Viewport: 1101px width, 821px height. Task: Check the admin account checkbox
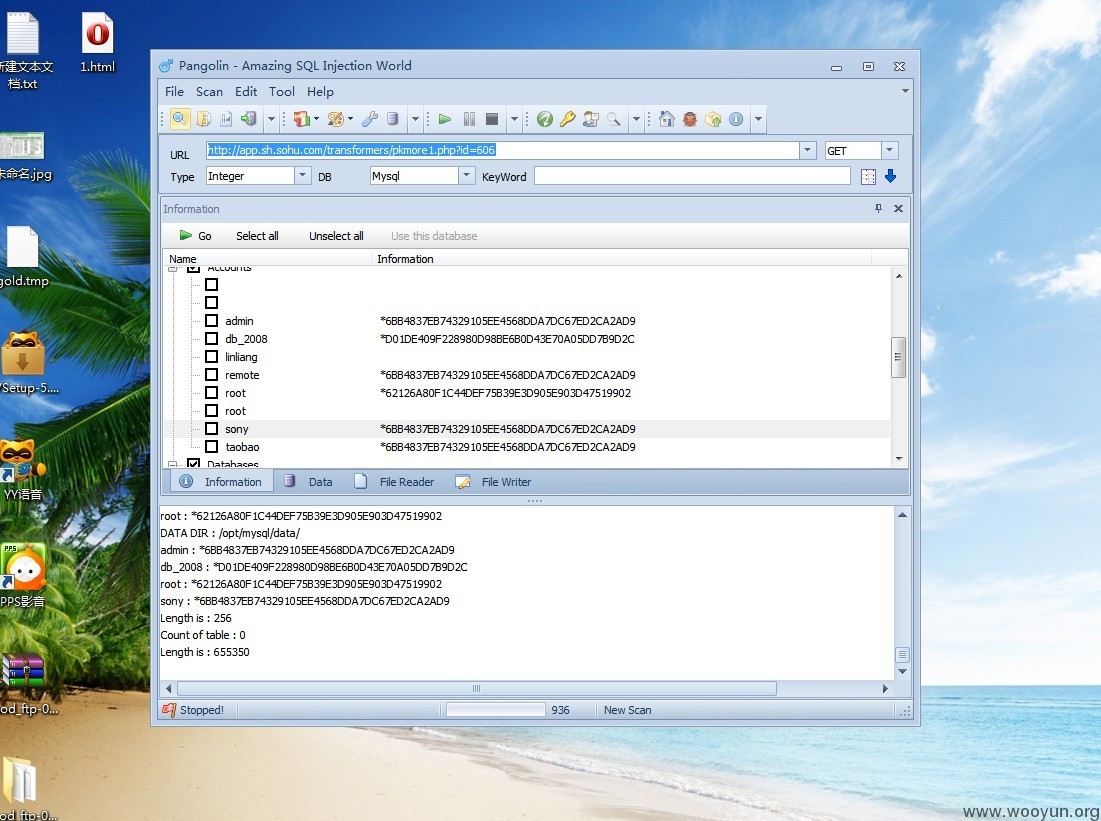coord(211,320)
